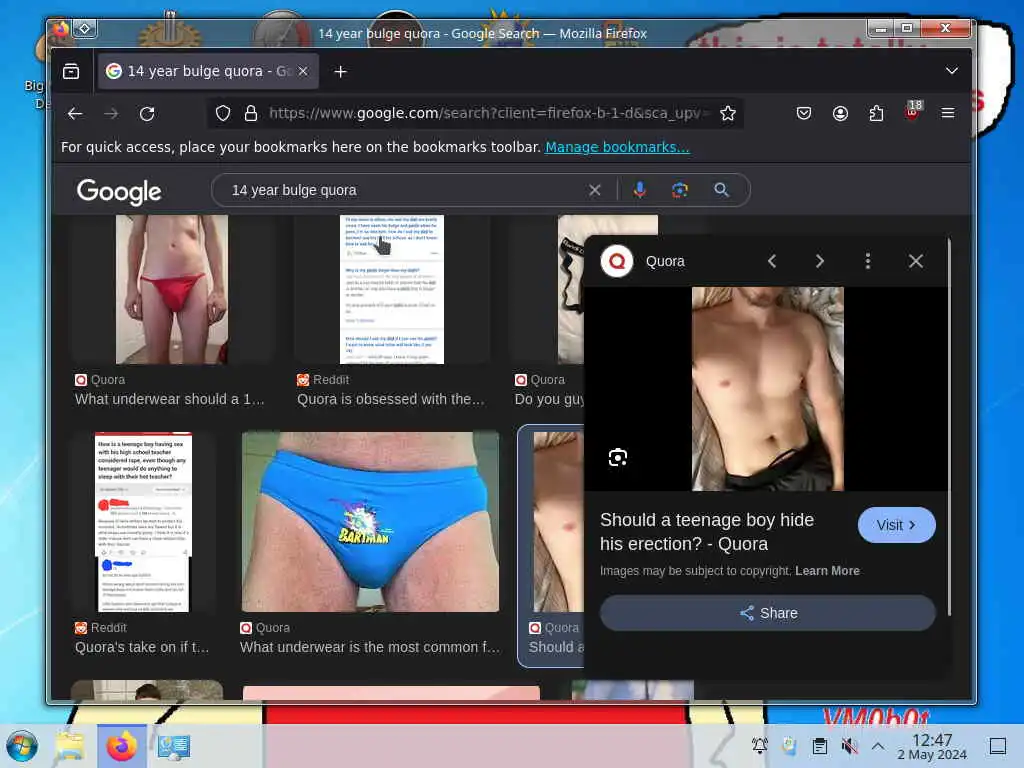Open notifications bell in system tray

coord(760,746)
